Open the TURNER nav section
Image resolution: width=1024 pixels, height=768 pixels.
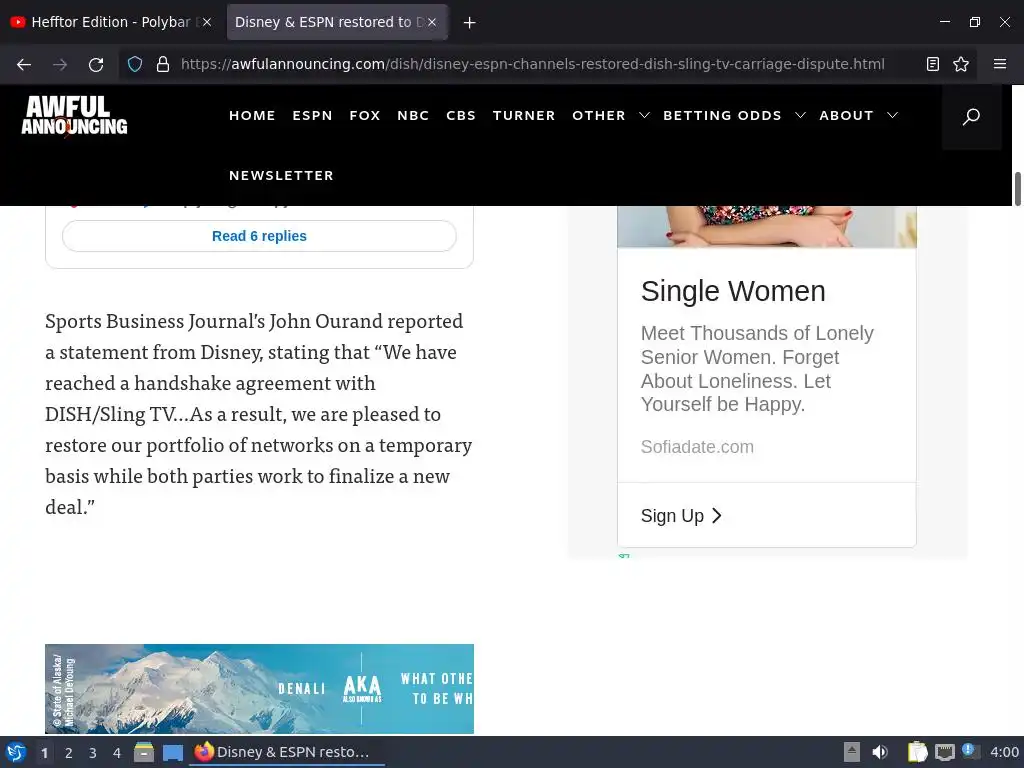[524, 116]
